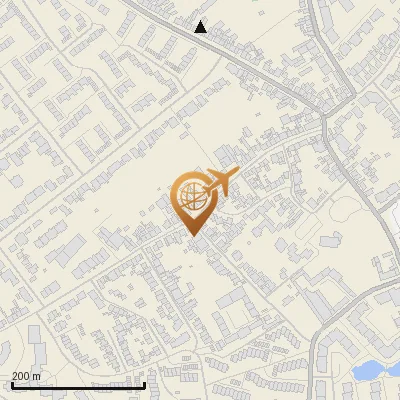400x400 pixels.
Task: Click the courtyard building south-east of pin
Action: [235, 312]
